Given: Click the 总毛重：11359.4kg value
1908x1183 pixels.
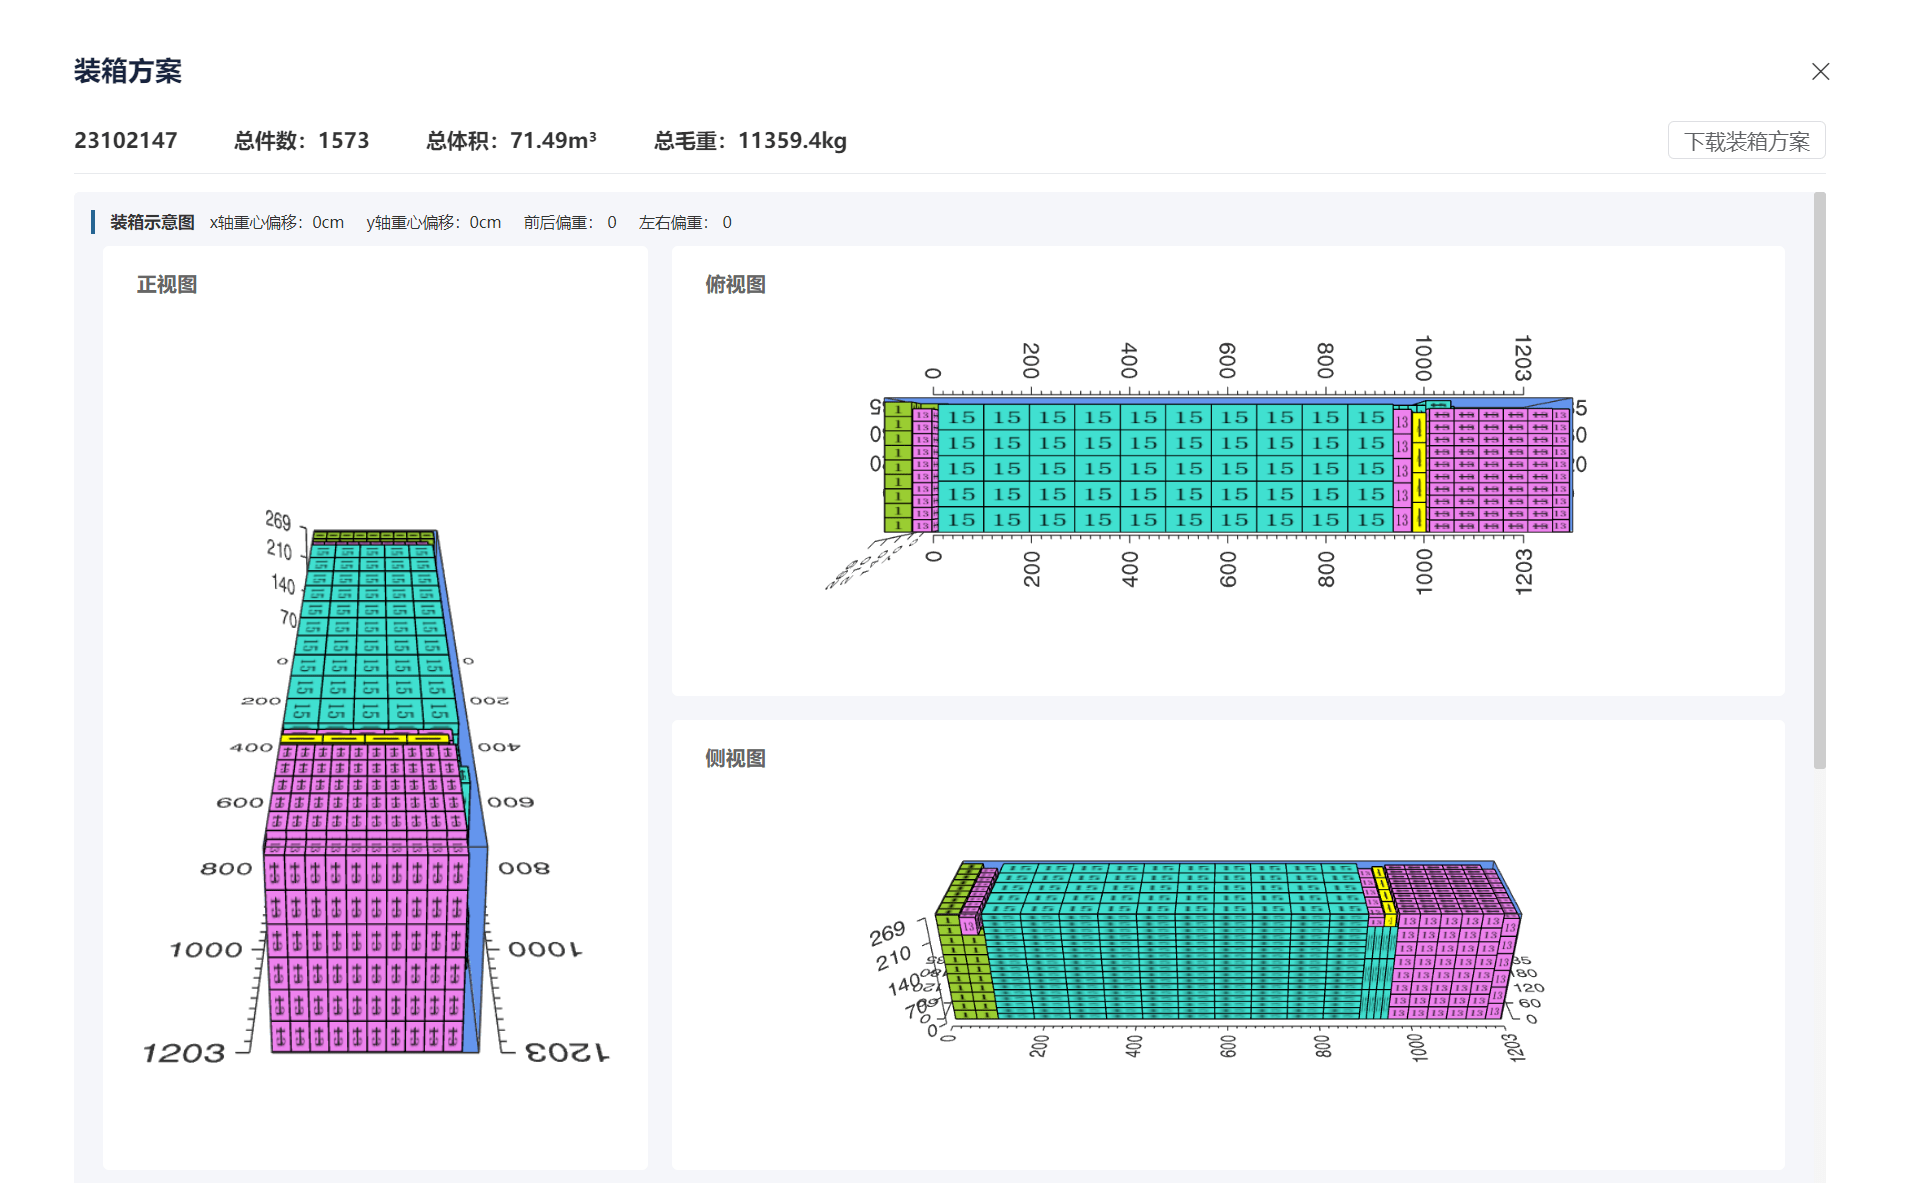Looking at the screenshot, I should (x=750, y=140).
